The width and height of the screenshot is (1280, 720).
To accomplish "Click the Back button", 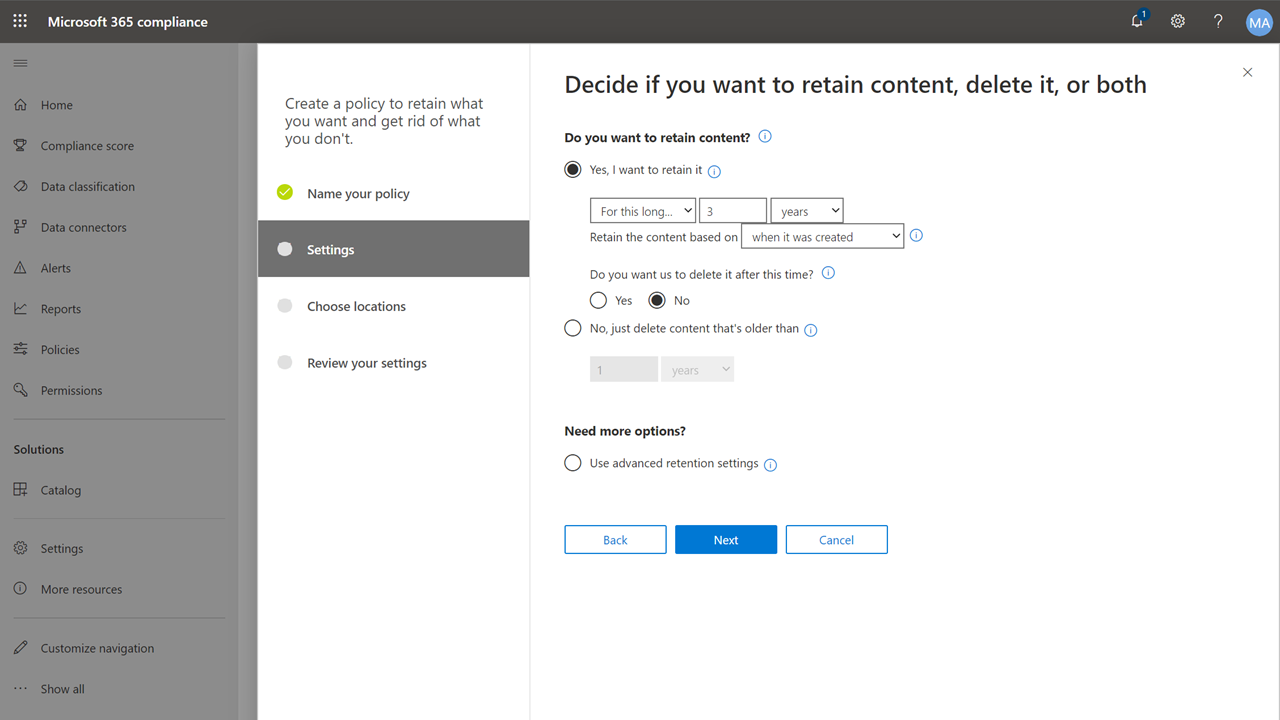I will pos(615,540).
